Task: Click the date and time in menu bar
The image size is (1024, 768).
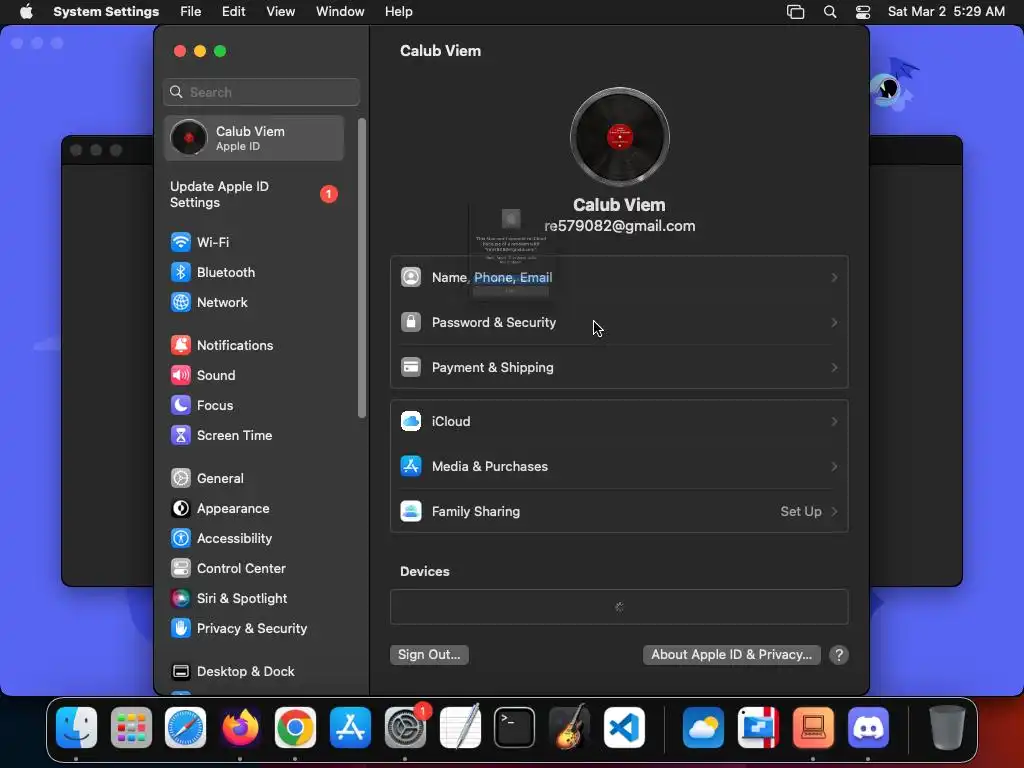Action: click(946, 12)
